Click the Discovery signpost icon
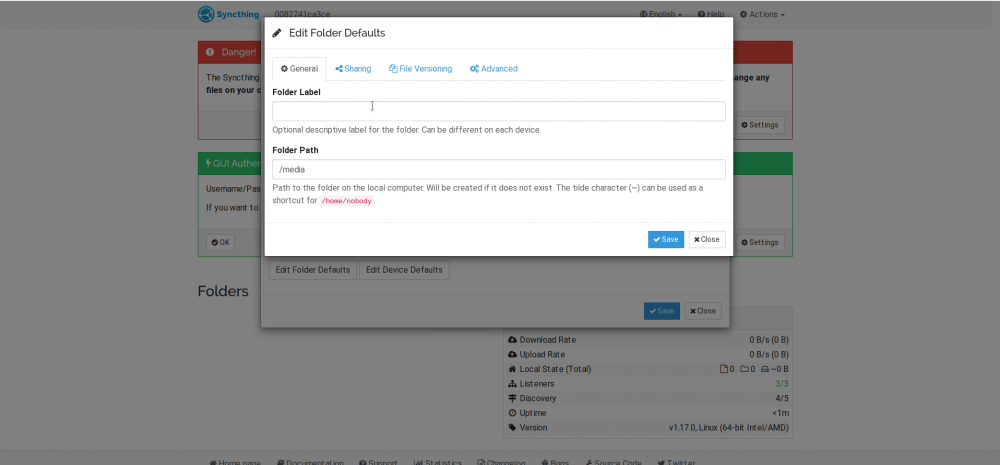 [x=512, y=399]
